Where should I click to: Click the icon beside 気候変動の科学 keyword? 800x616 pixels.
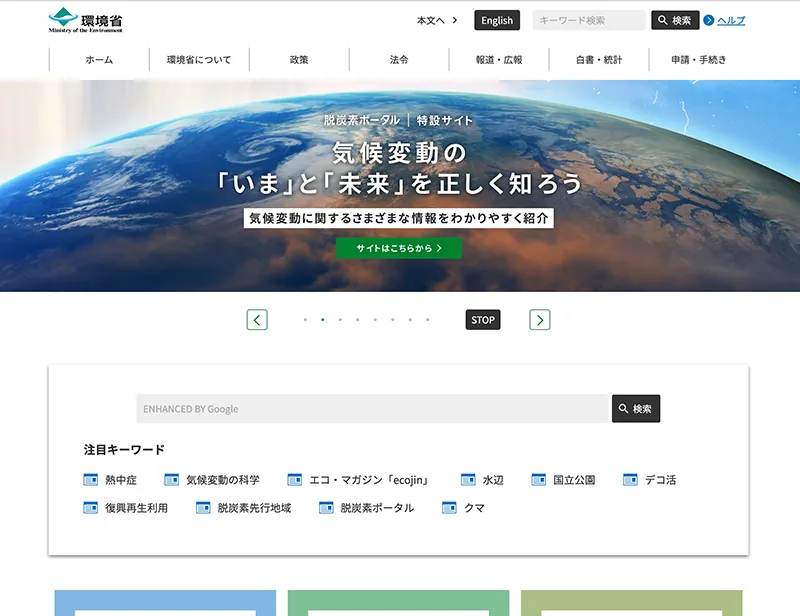[x=171, y=480]
